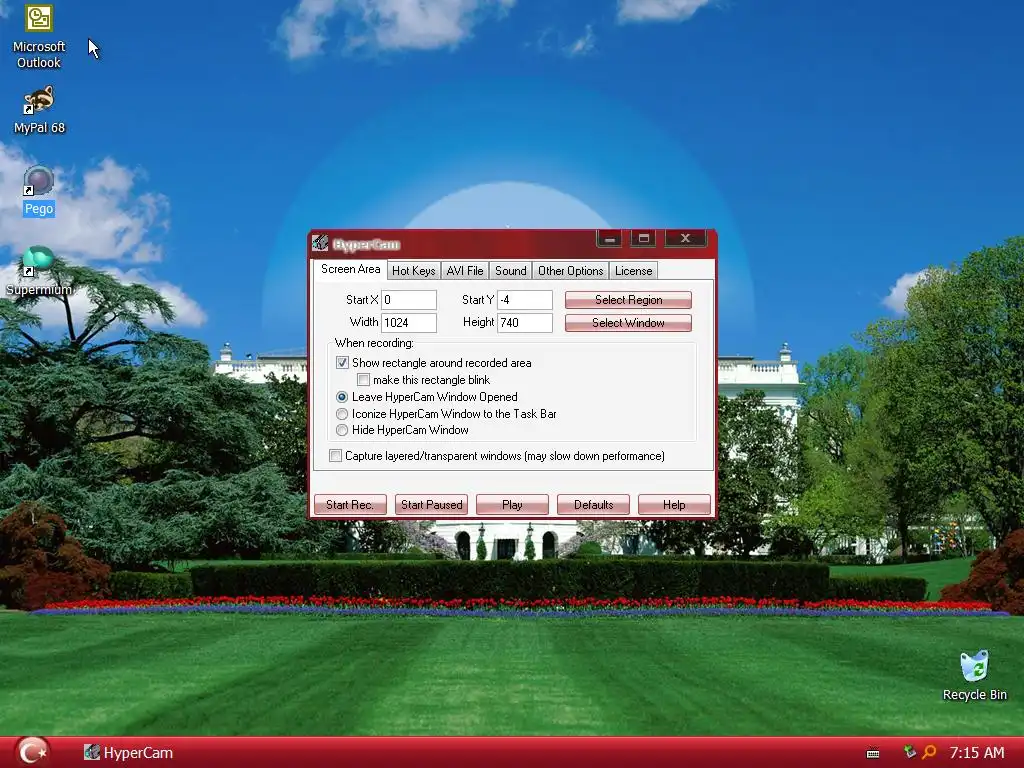Select Hide HyperCam Window option
The width and height of the screenshot is (1024, 768).
click(342, 430)
